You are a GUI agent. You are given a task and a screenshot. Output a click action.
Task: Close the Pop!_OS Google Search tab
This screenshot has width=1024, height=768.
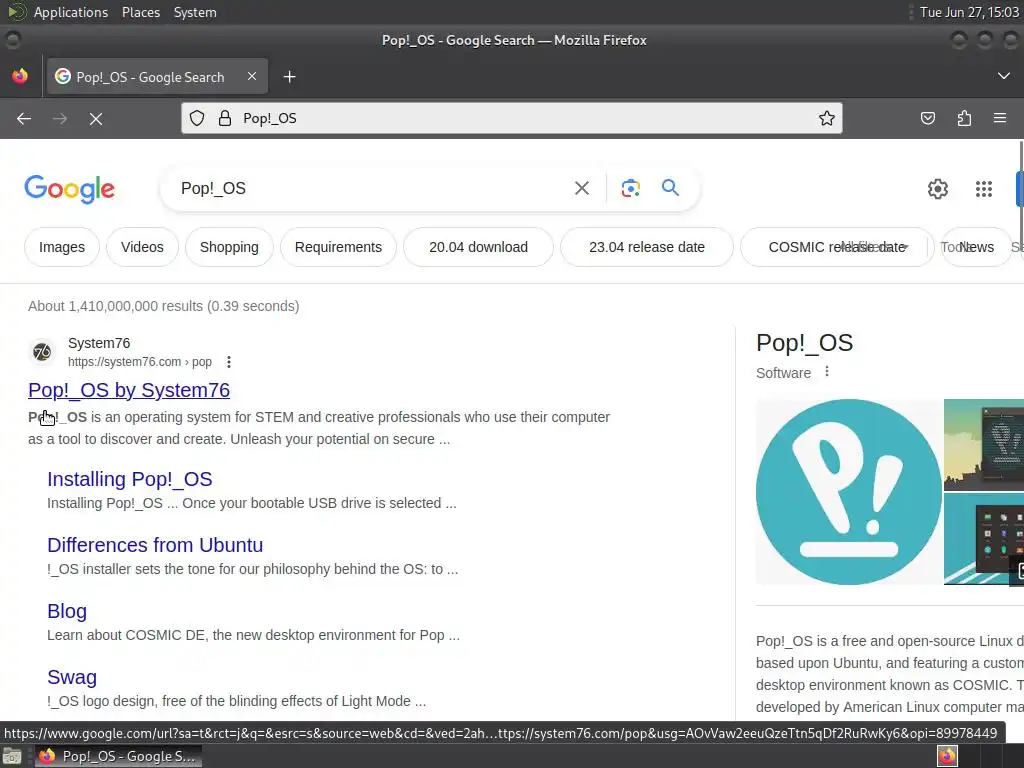[252, 76]
